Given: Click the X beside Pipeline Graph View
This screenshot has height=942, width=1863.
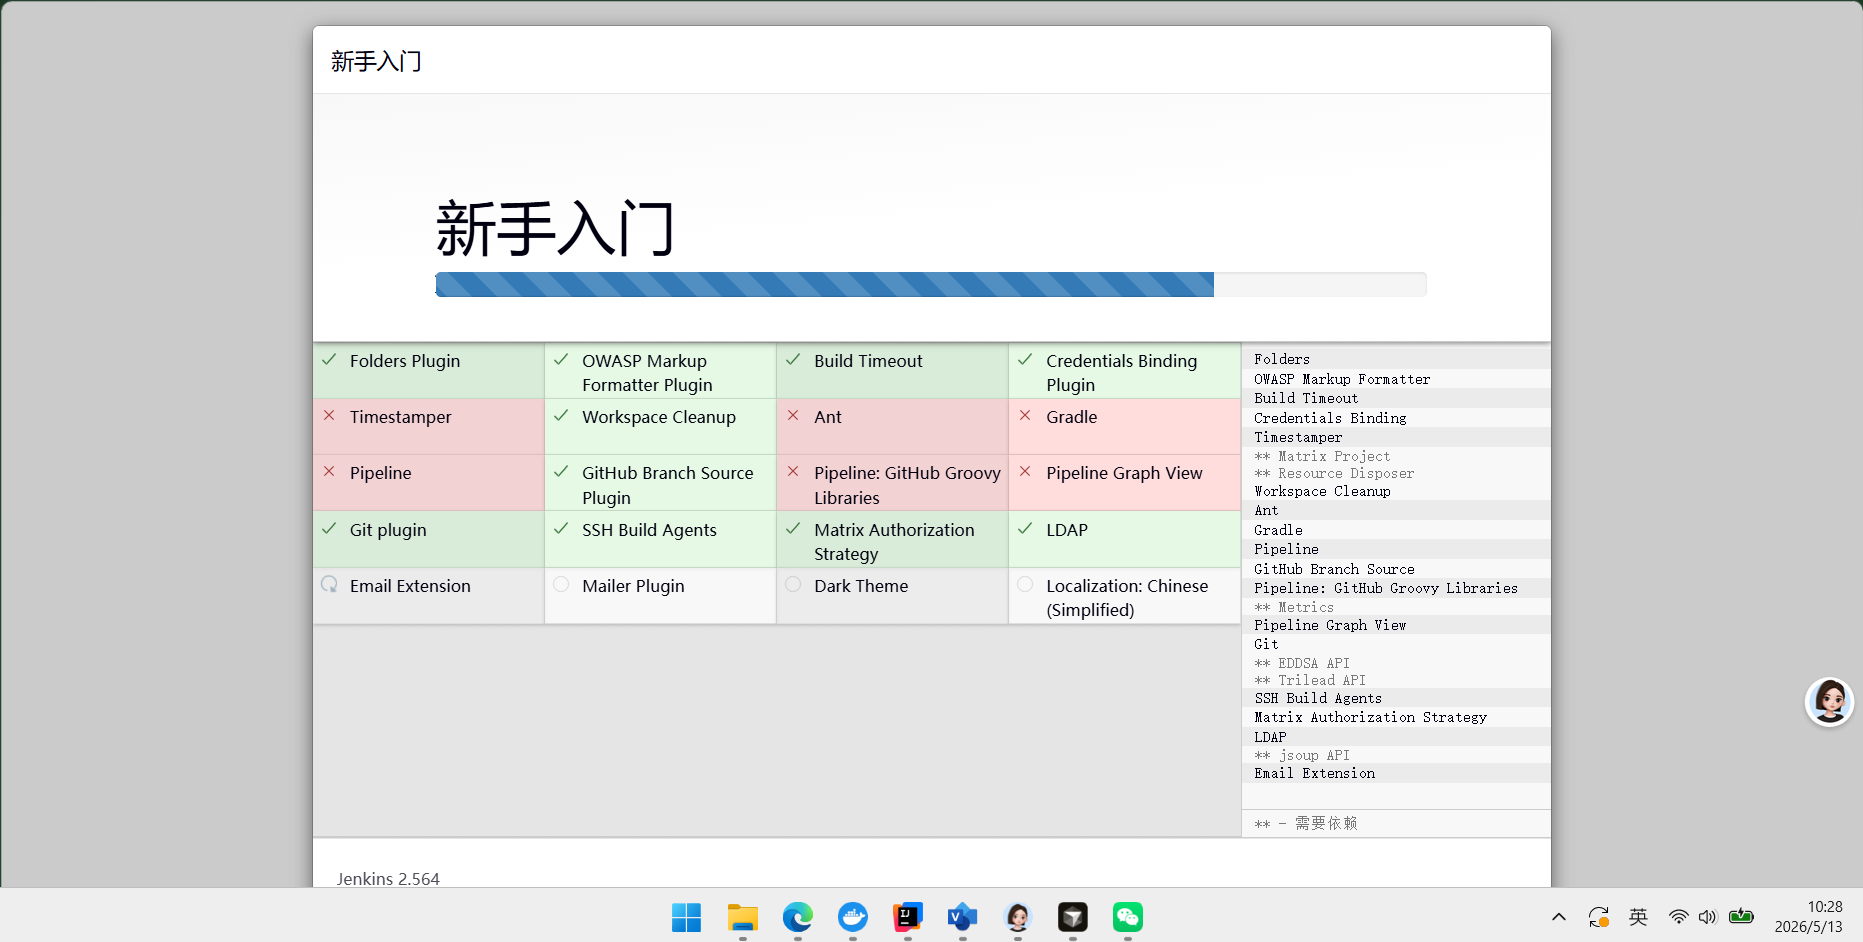Looking at the screenshot, I should [1025, 471].
